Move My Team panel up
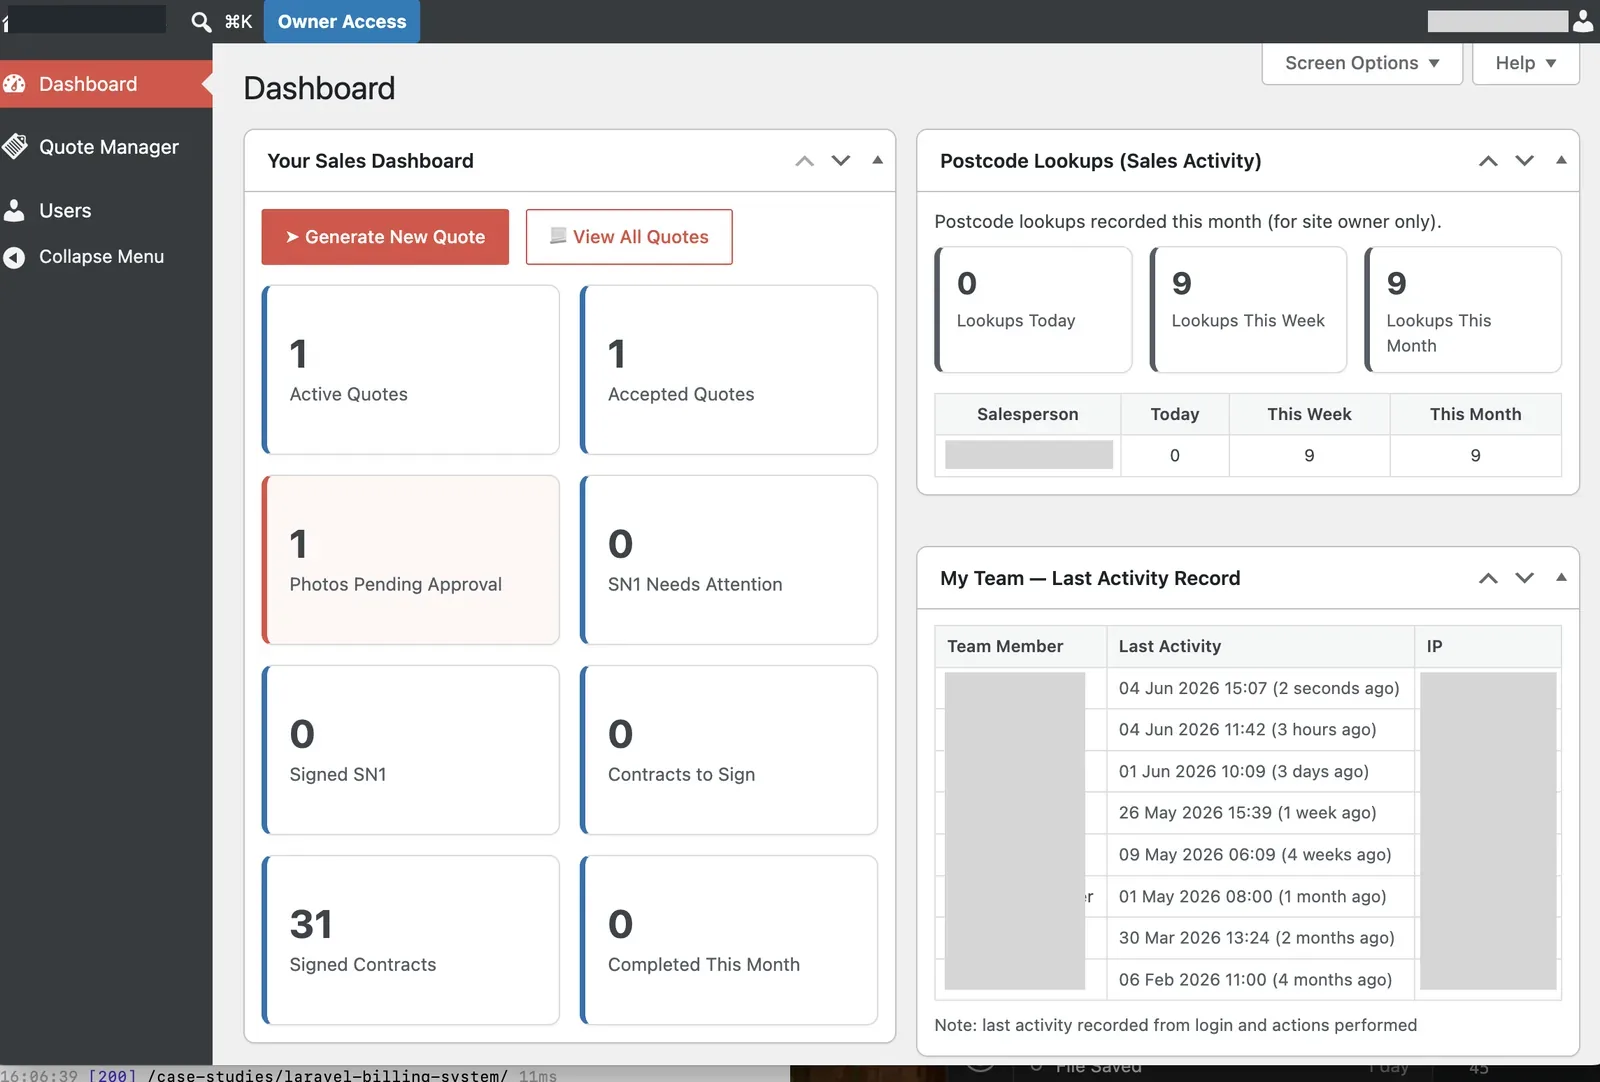This screenshot has height=1082, width=1600. 1488,578
